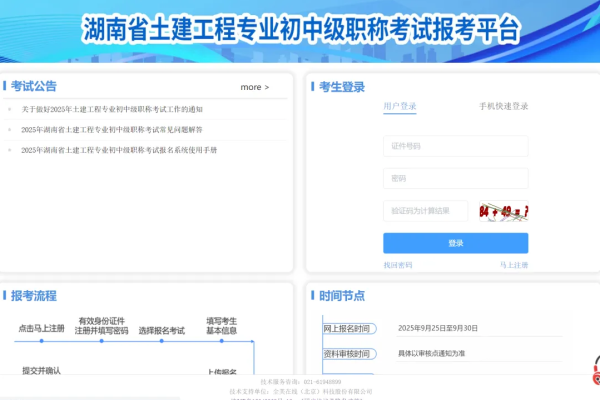Focus the 证件号码 input field
This screenshot has height=400, width=600.
[x=455, y=146]
